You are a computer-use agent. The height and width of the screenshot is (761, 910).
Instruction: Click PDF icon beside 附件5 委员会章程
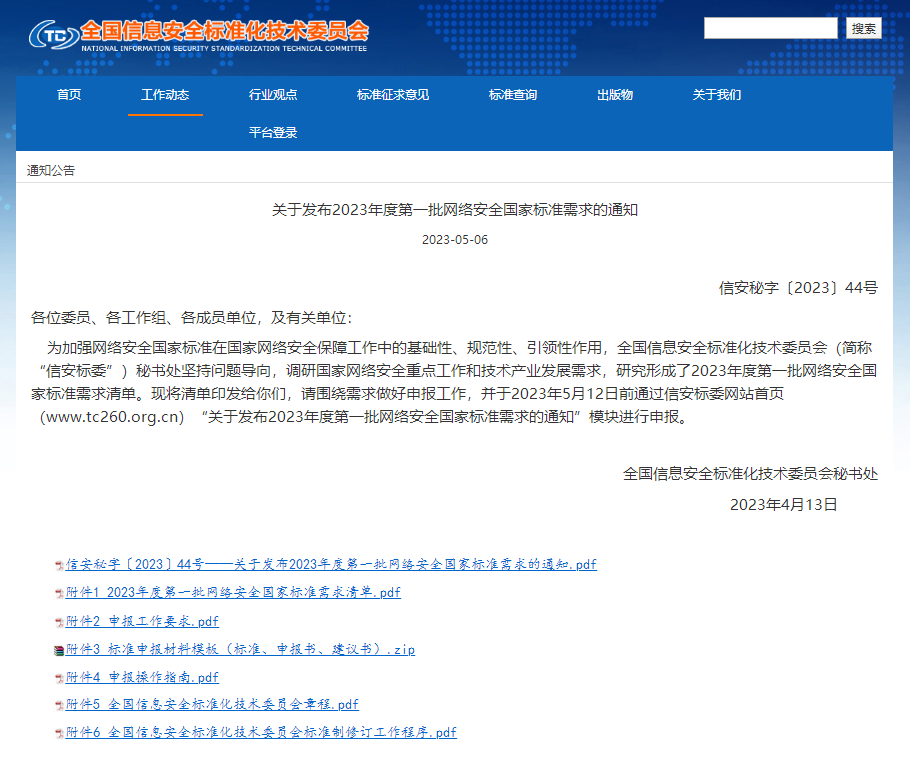(x=59, y=705)
